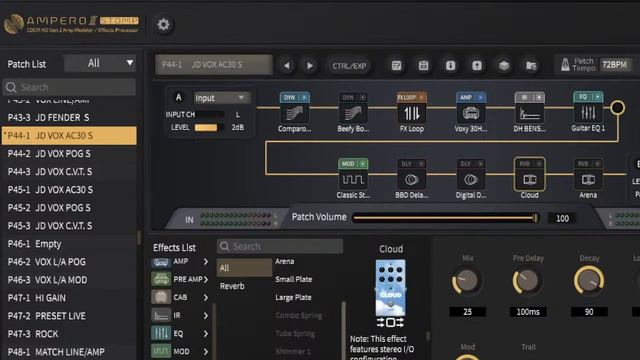Toggle the IR block power
The image size is (640, 360).
539,98
